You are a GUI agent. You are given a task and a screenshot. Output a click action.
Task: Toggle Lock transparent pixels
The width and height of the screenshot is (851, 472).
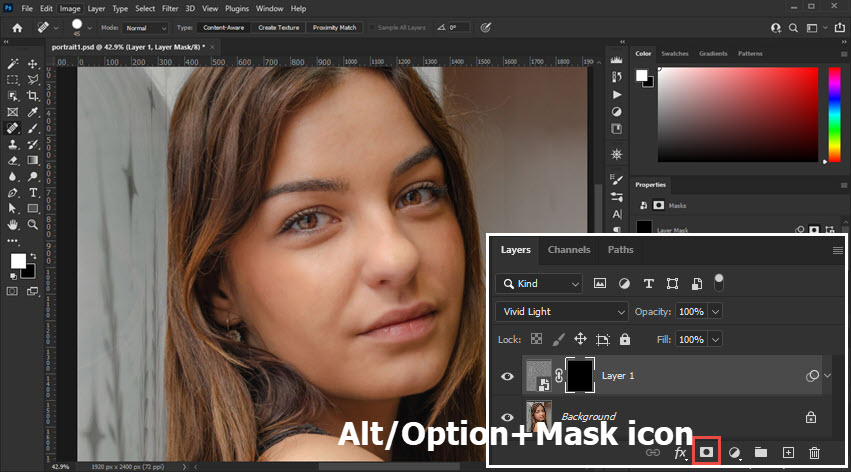536,339
